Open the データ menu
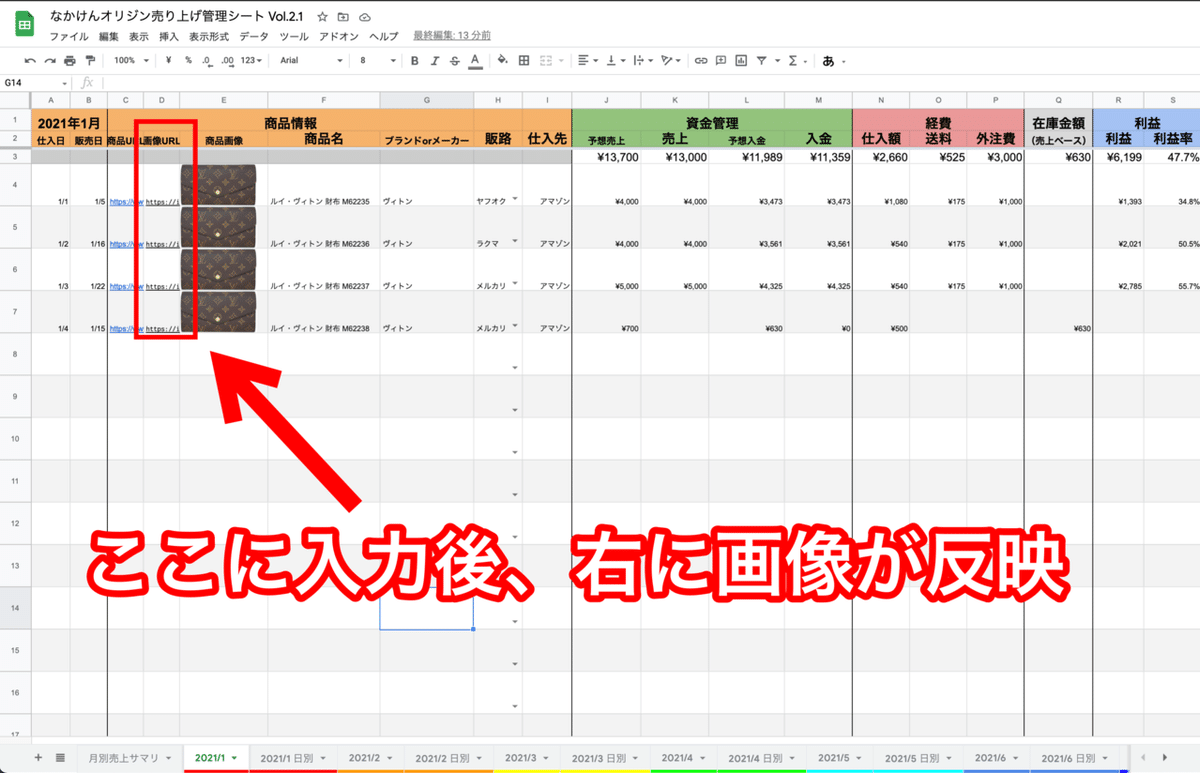The width and height of the screenshot is (1200, 773). coord(254,36)
